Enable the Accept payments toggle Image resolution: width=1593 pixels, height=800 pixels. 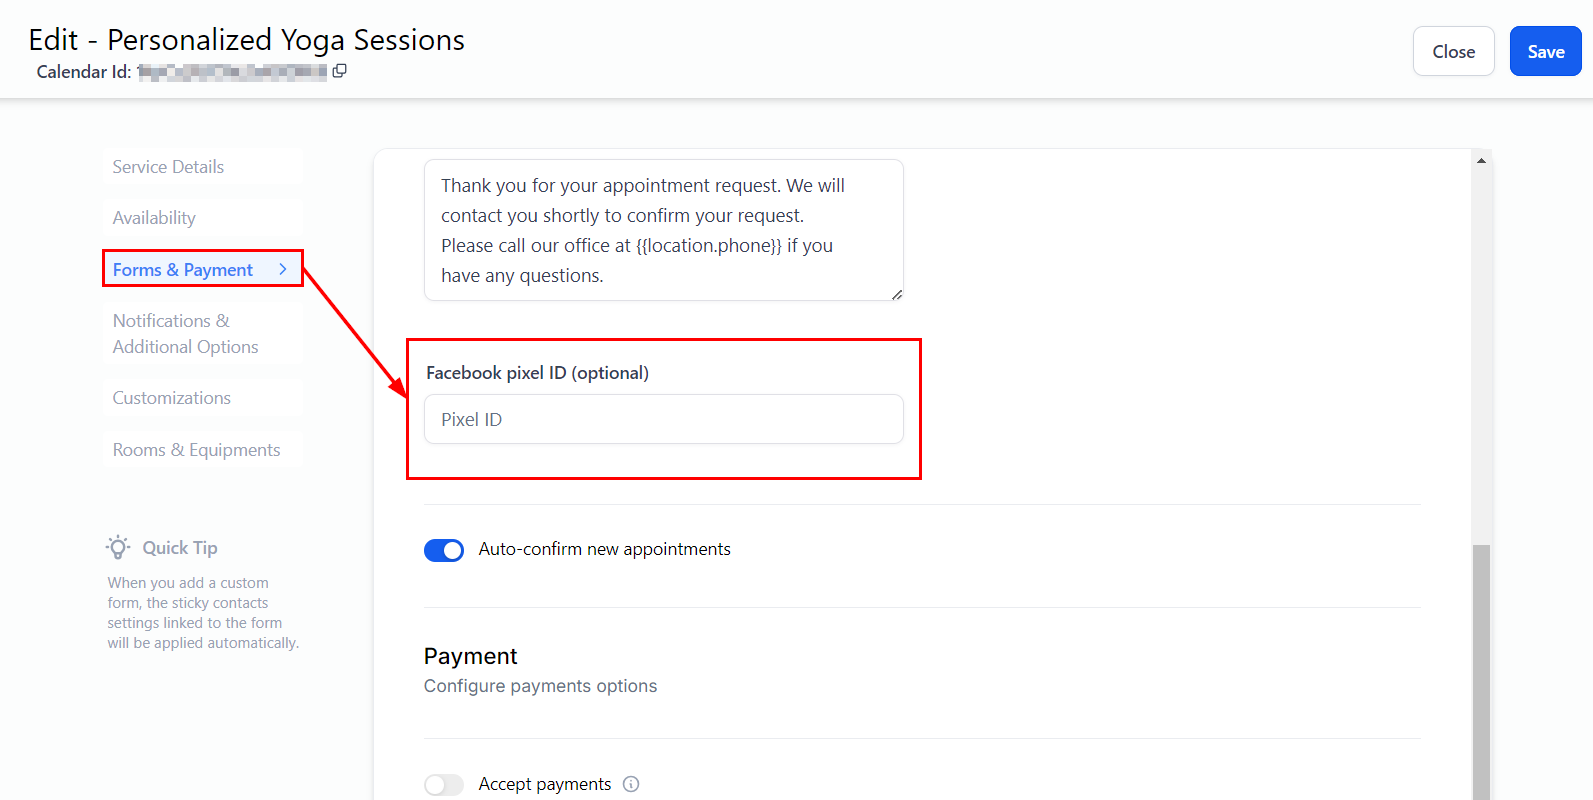click(444, 785)
